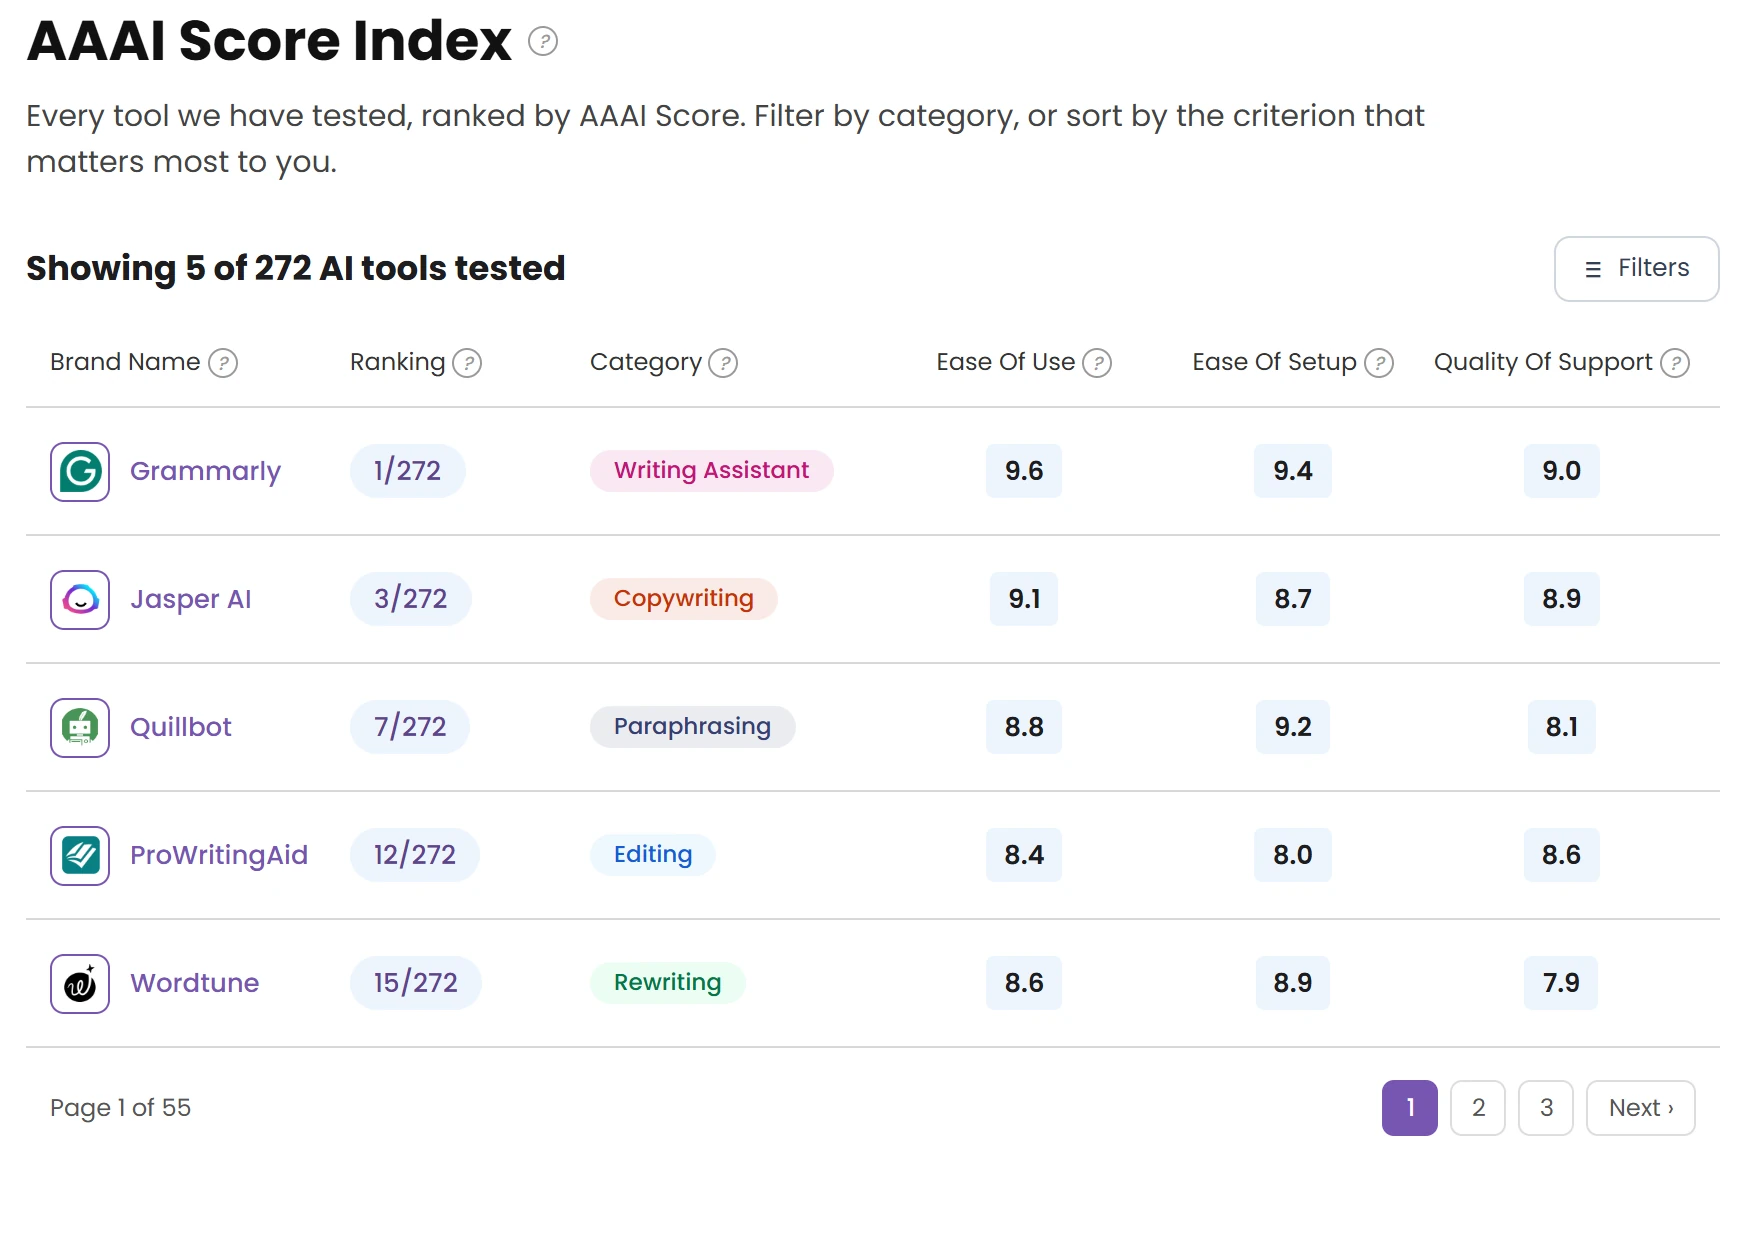Screen dimensions: 1740x1240
Task: Click the help icon beside AAAI Score Index
Action: 543,41
